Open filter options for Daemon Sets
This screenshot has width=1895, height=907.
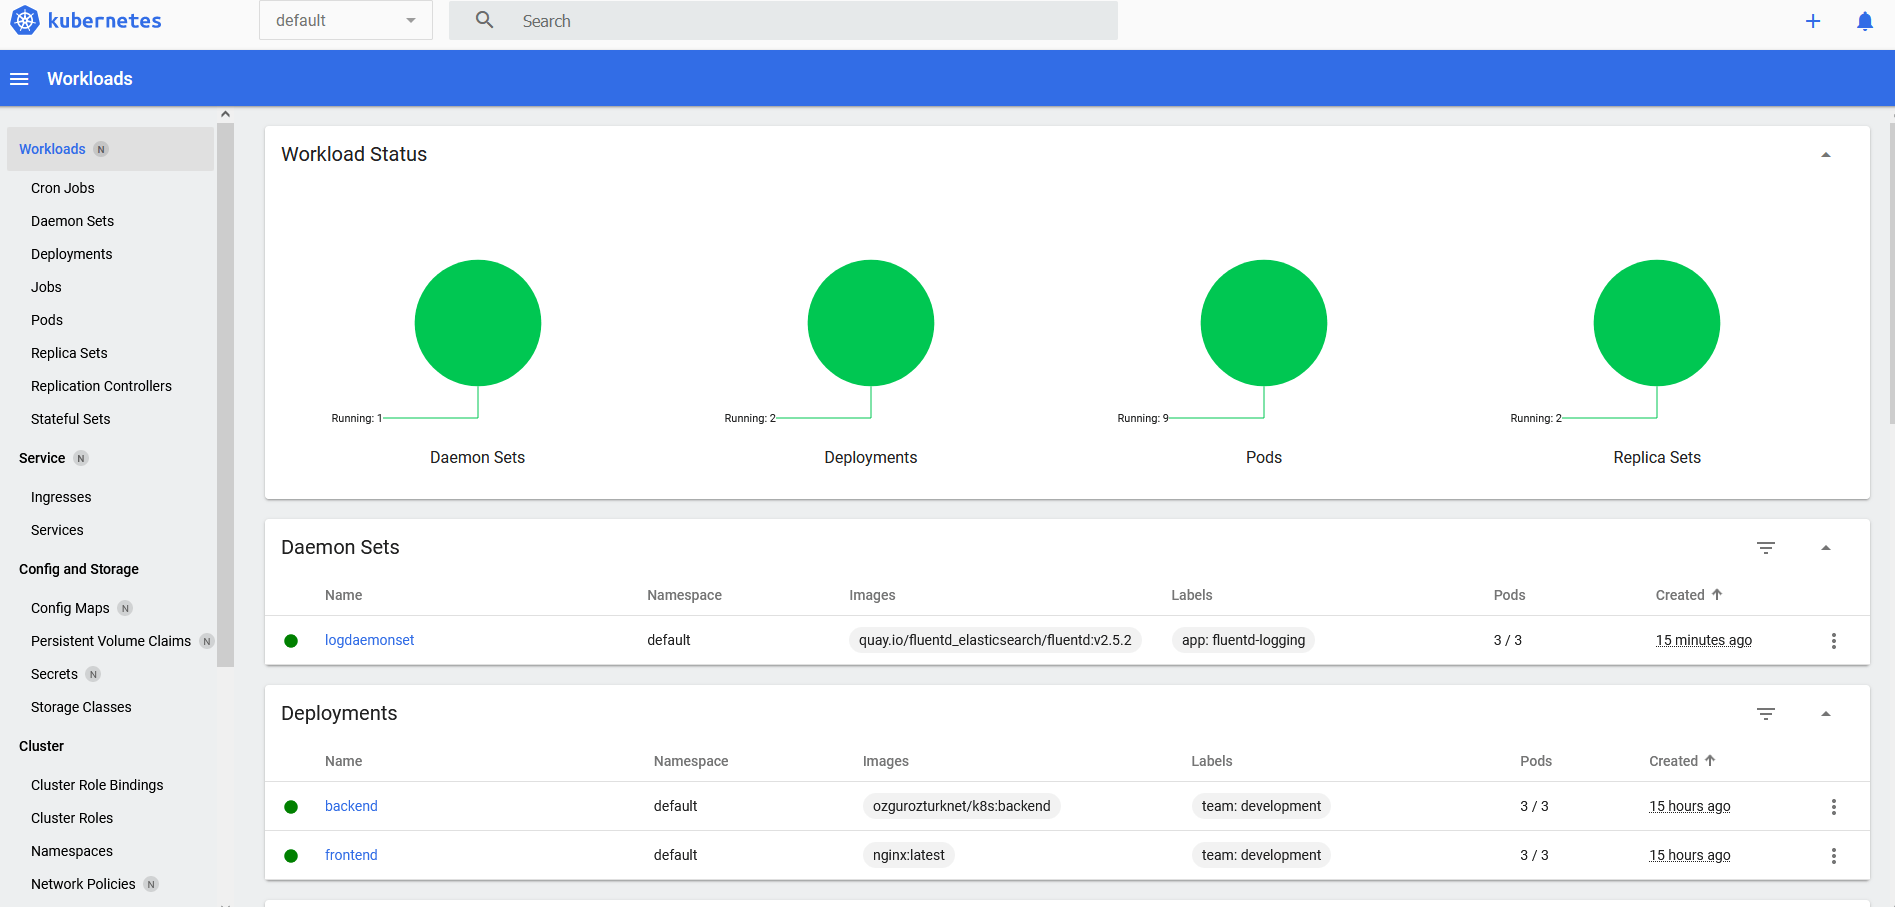click(x=1766, y=547)
